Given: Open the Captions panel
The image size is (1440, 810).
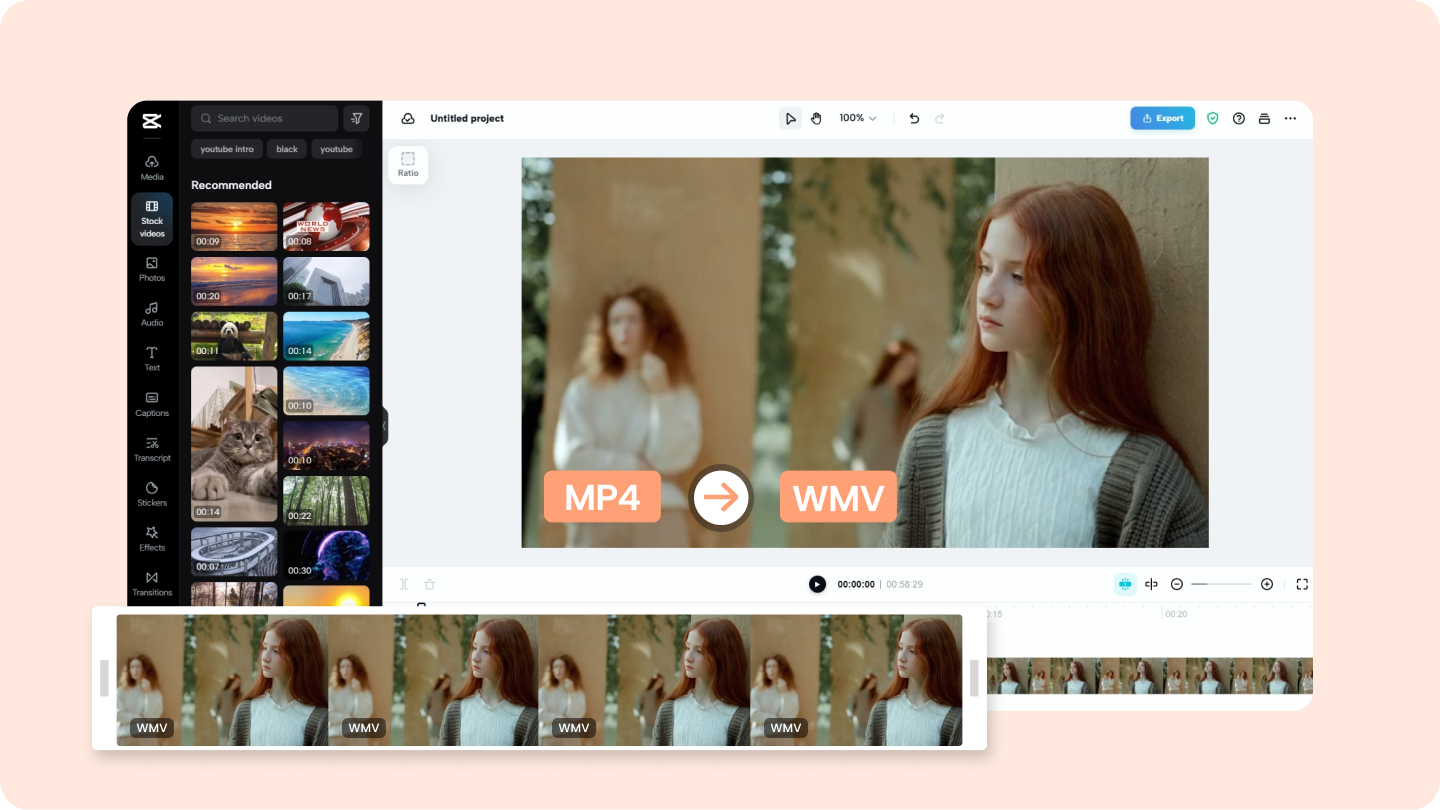Looking at the screenshot, I should (x=152, y=404).
